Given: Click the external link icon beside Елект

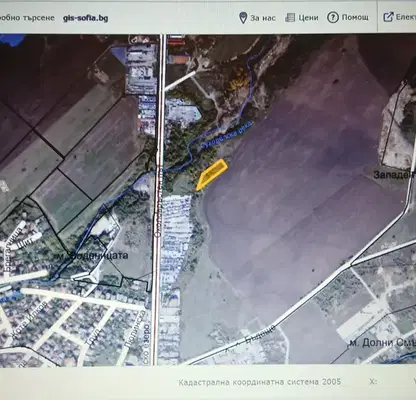Looking at the screenshot, I should pyautogui.click(x=388, y=17).
